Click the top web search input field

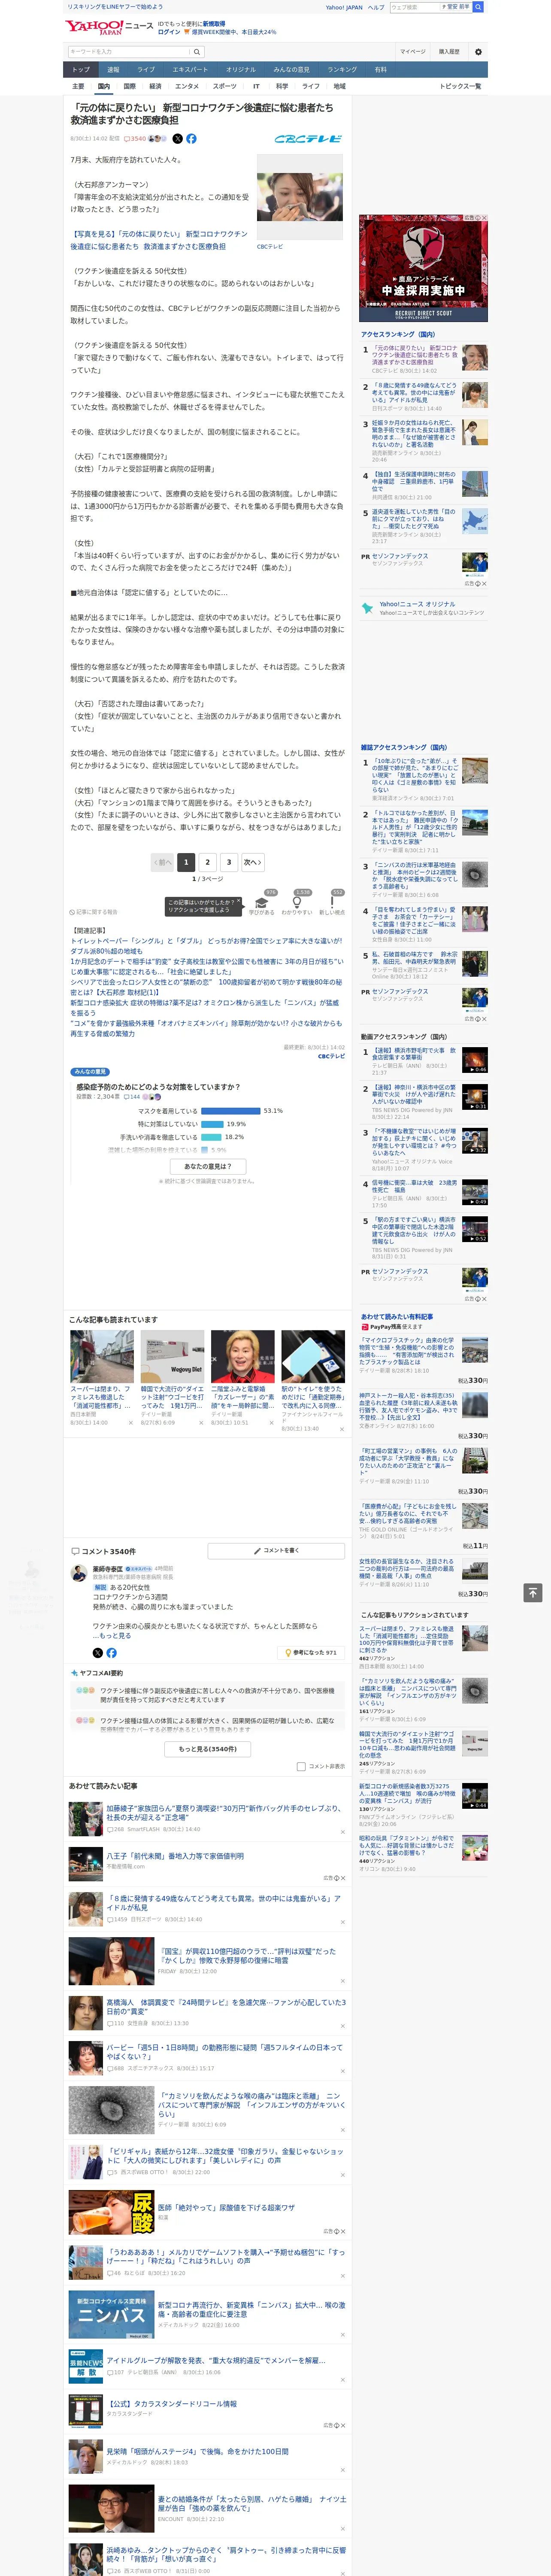[x=414, y=7]
